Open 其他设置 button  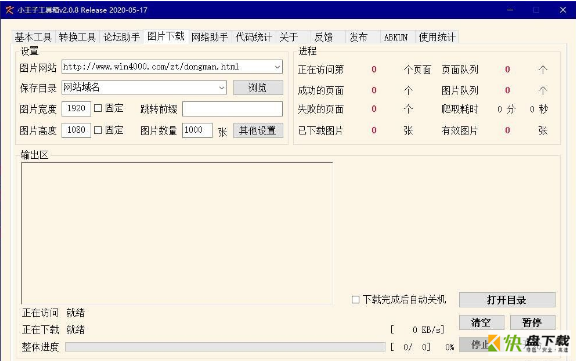point(258,130)
